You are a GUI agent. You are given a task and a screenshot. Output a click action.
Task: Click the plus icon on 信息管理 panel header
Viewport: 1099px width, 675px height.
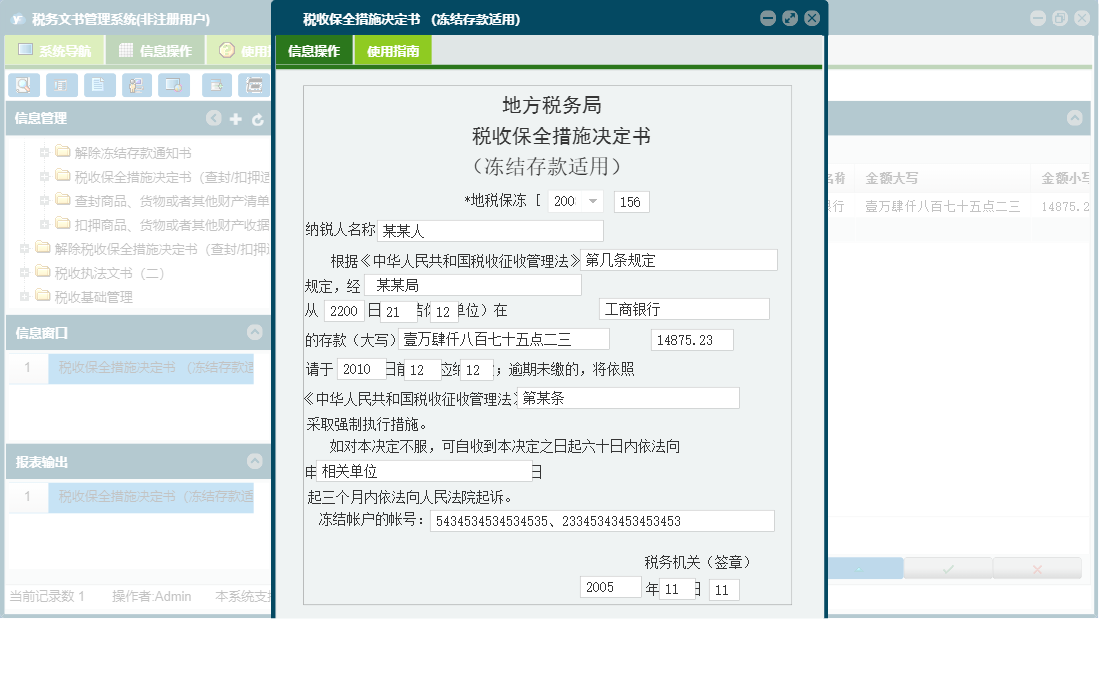tap(235, 118)
